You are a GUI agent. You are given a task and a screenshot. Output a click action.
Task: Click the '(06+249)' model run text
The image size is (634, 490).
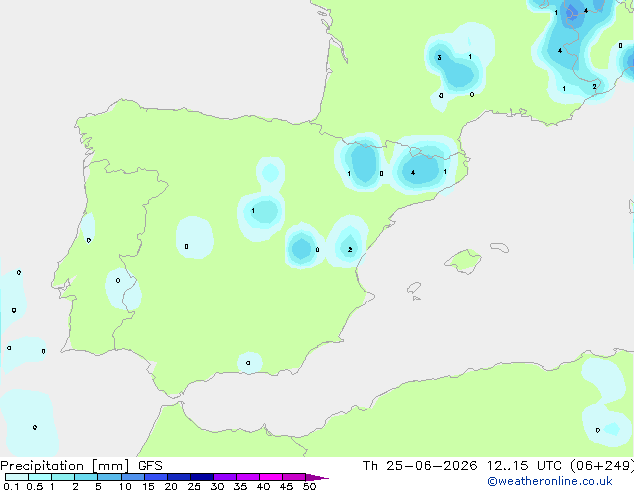602,466
